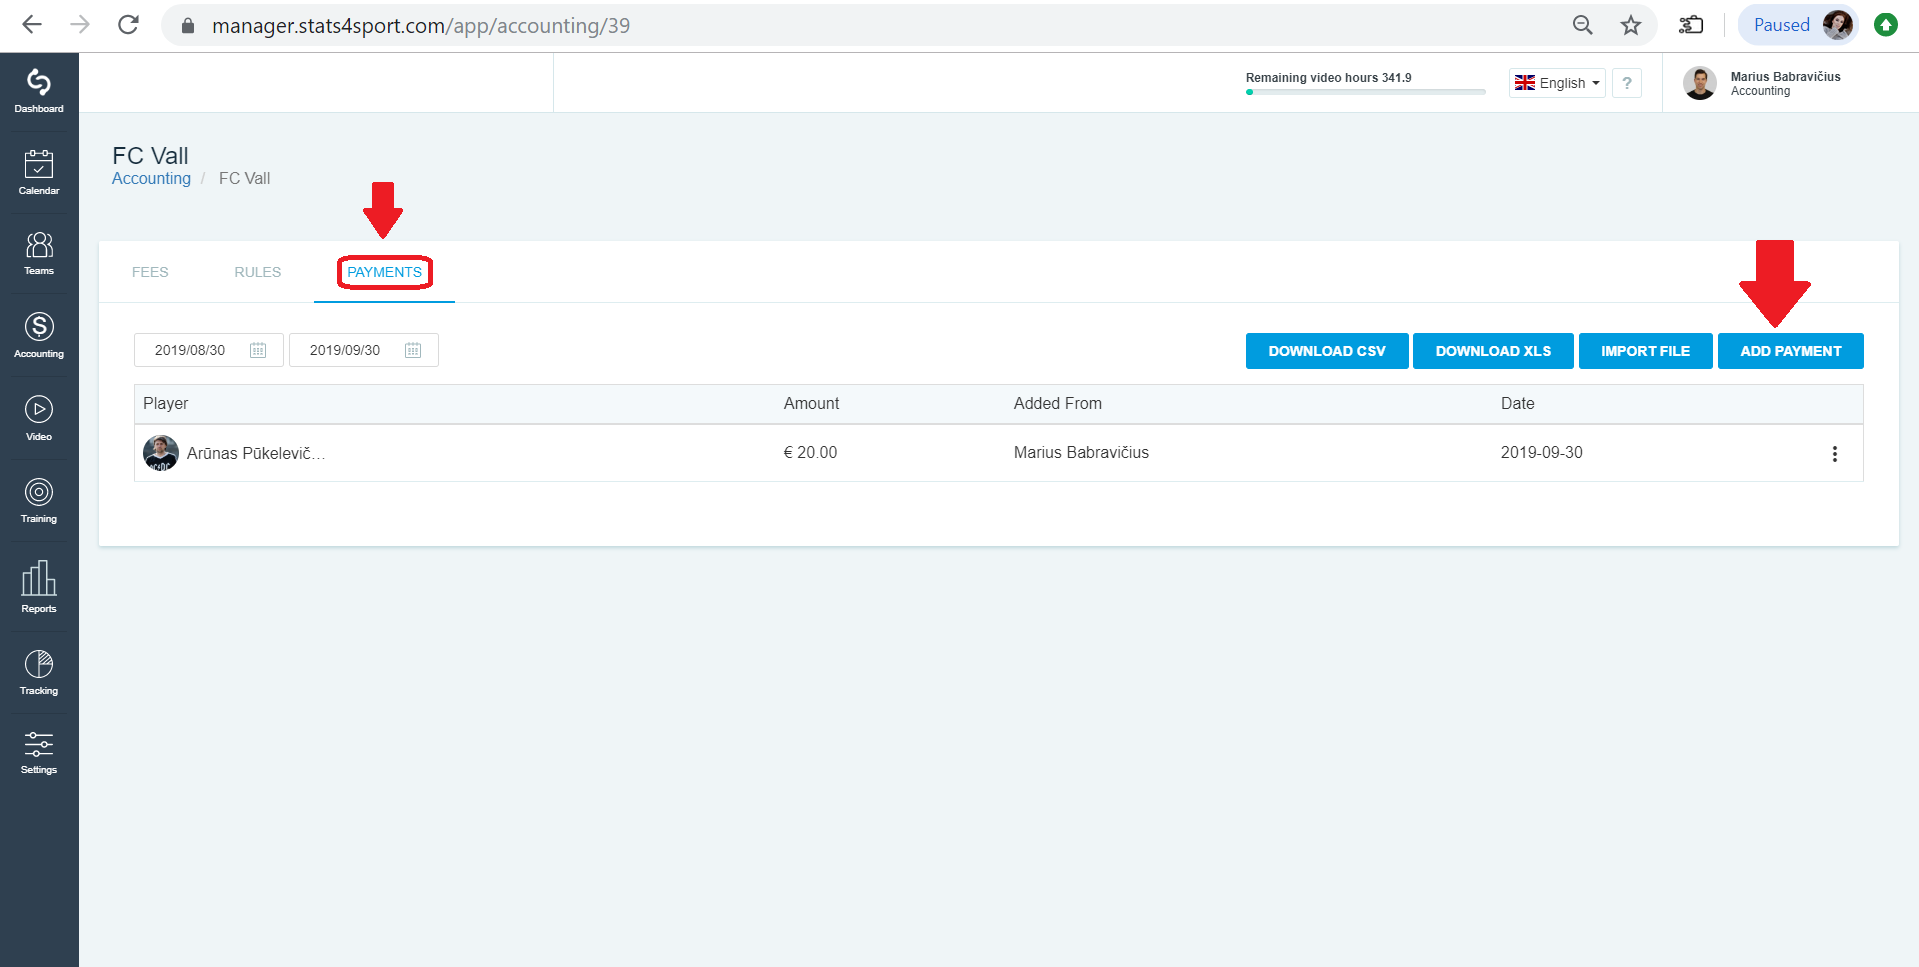
Task: Open the Reports sidebar icon
Action: (x=39, y=587)
